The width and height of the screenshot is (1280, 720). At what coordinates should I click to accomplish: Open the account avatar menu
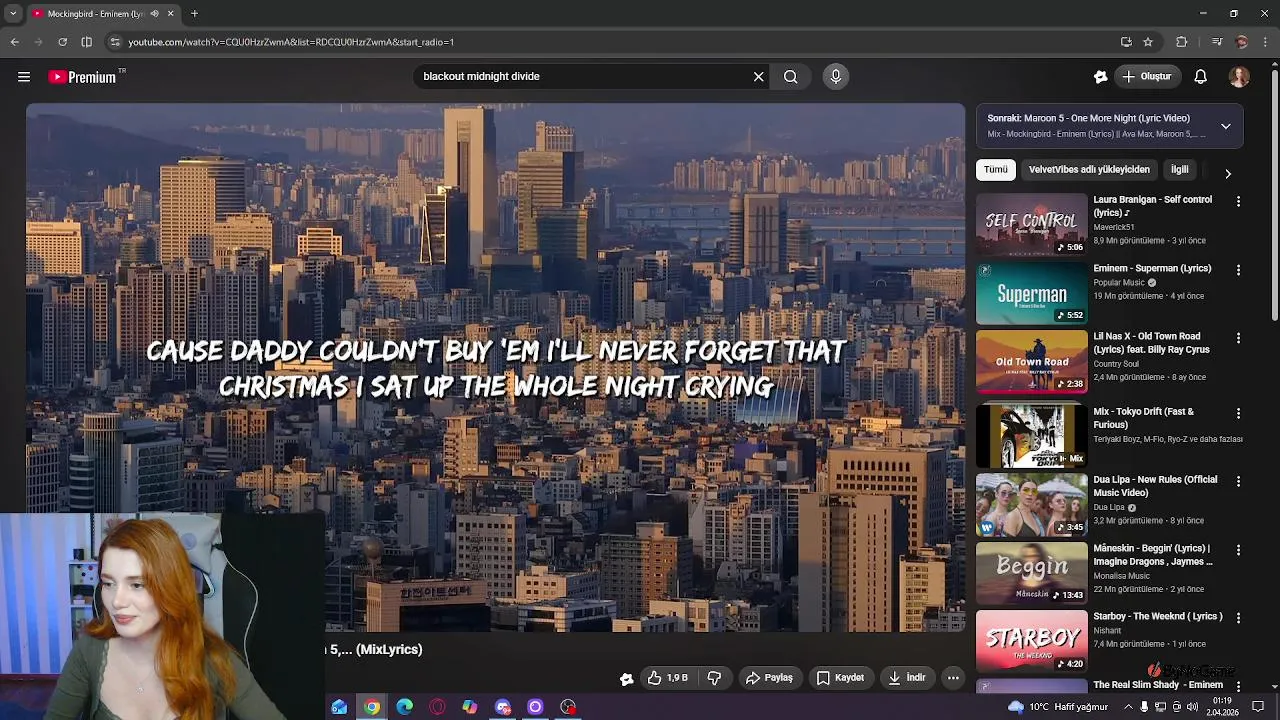pos(1239,77)
